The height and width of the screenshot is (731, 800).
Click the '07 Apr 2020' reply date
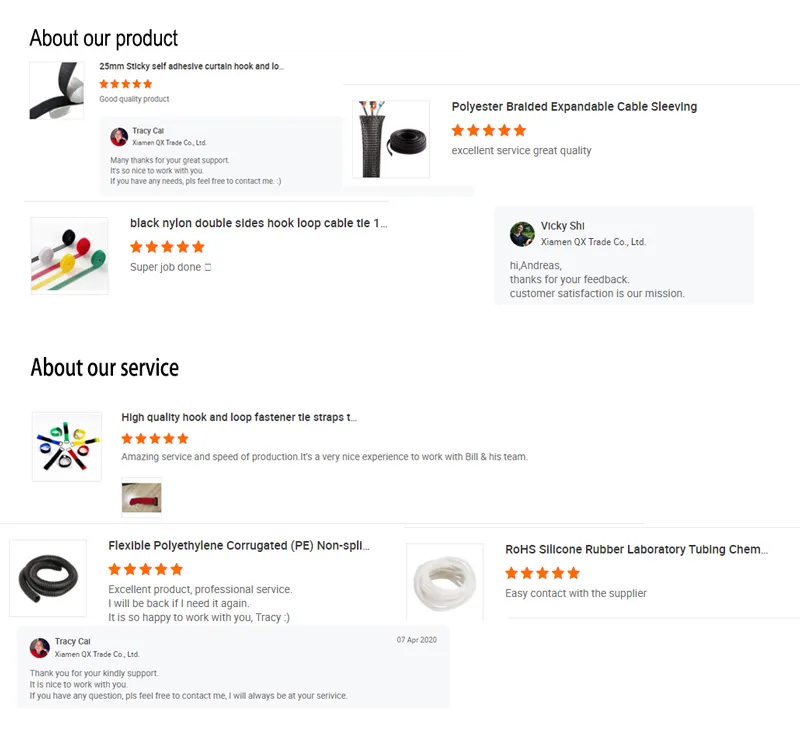tap(416, 640)
